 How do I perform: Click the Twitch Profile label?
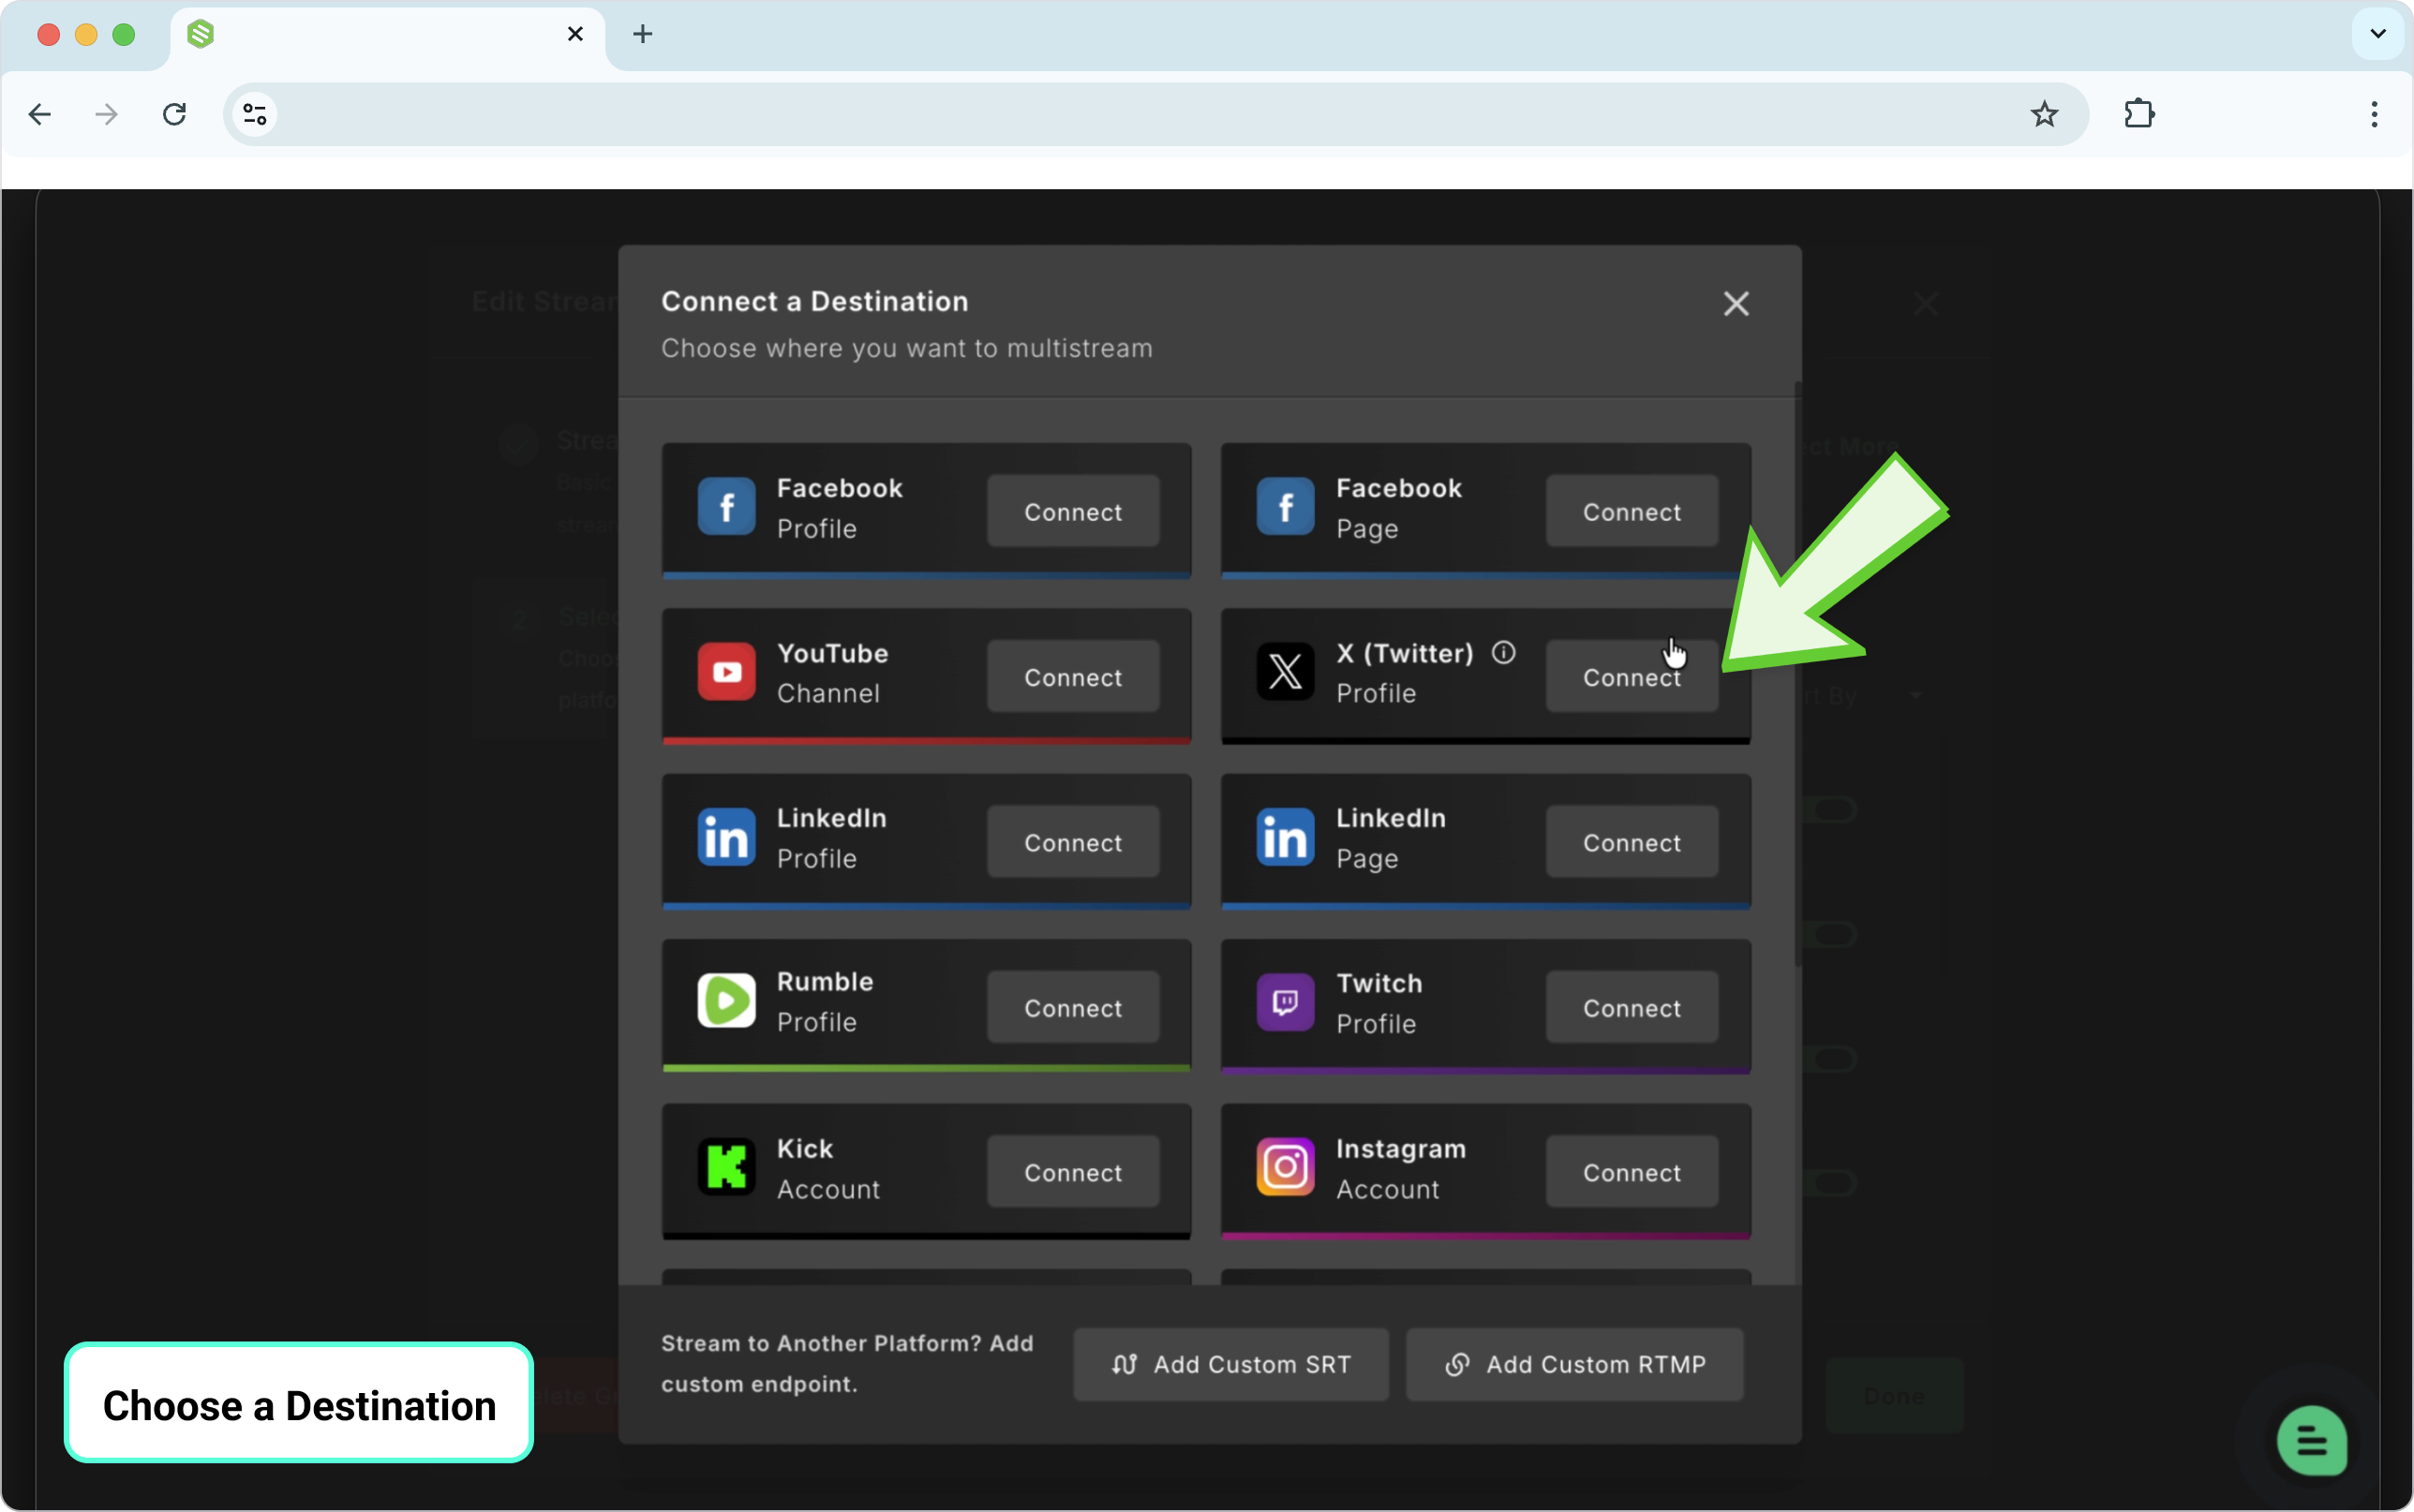pyautogui.click(x=1379, y=1003)
